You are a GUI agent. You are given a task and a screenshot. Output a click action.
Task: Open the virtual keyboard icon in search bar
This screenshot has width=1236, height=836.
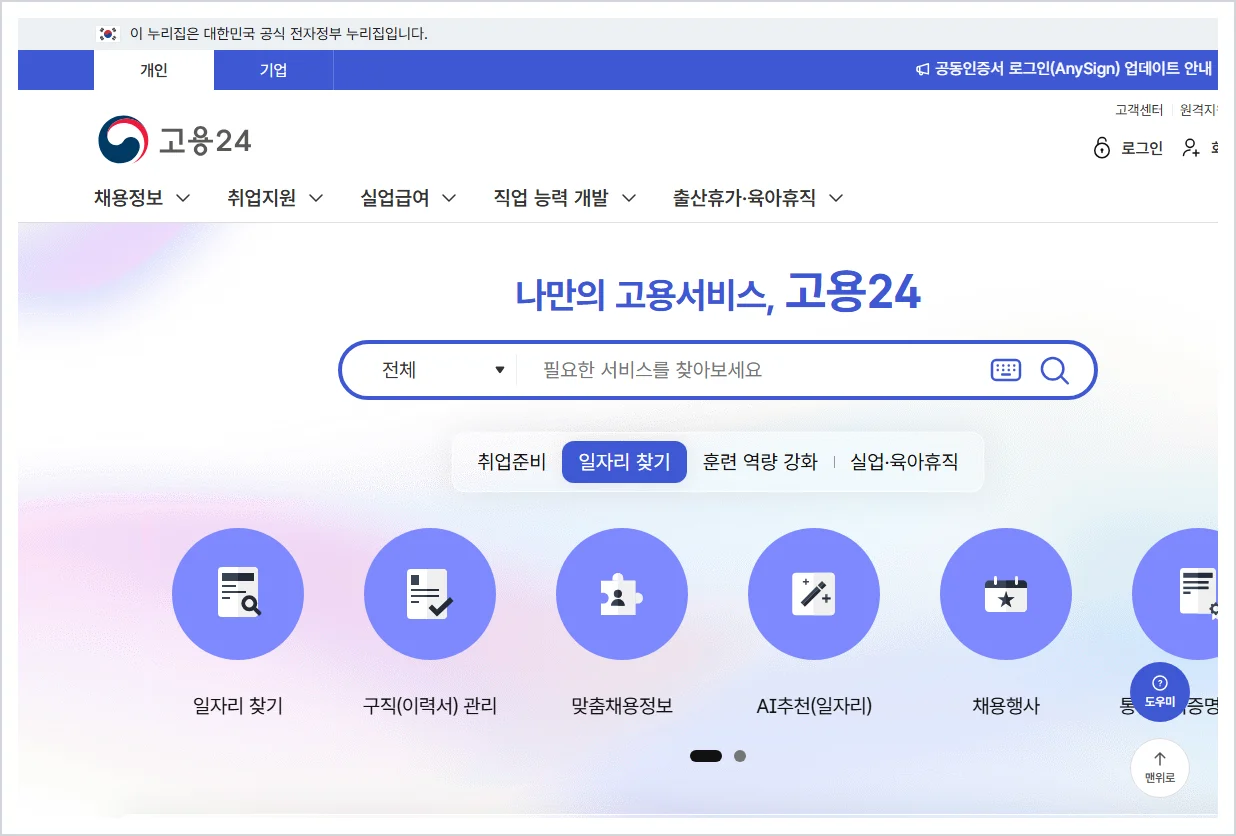coord(1006,370)
